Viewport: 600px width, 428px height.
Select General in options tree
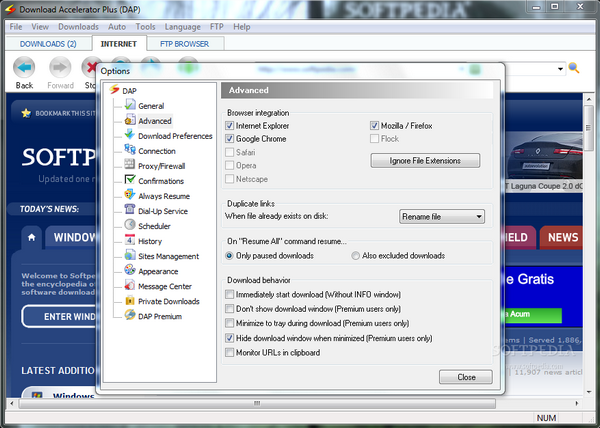[151, 106]
